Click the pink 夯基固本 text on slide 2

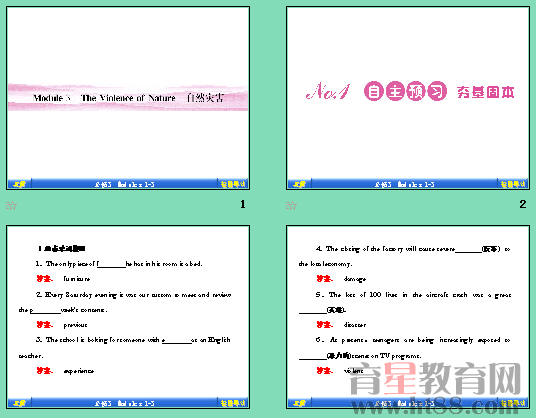(485, 92)
